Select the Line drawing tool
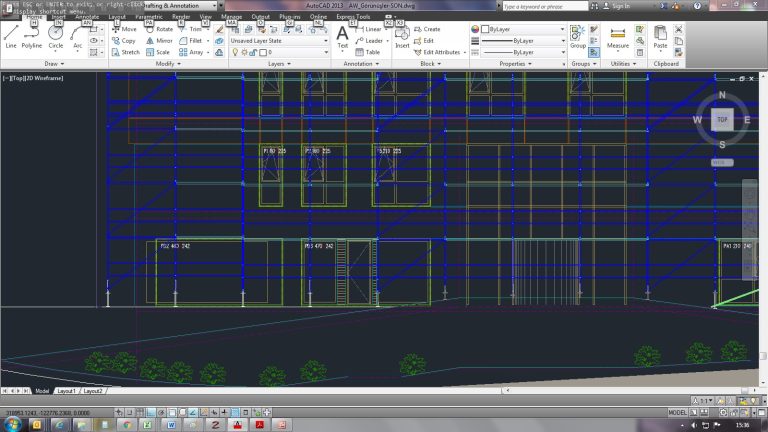The width and height of the screenshot is (768, 432). click(11, 35)
